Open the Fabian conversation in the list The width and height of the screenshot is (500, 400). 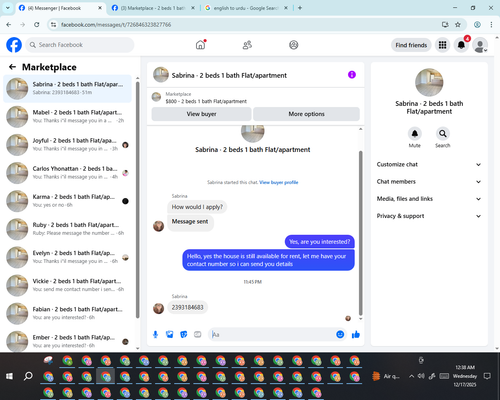click(x=67, y=313)
